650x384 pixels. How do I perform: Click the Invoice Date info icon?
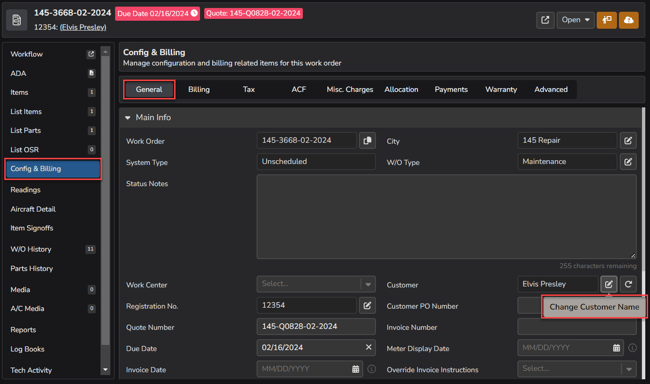[x=372, y=369]
